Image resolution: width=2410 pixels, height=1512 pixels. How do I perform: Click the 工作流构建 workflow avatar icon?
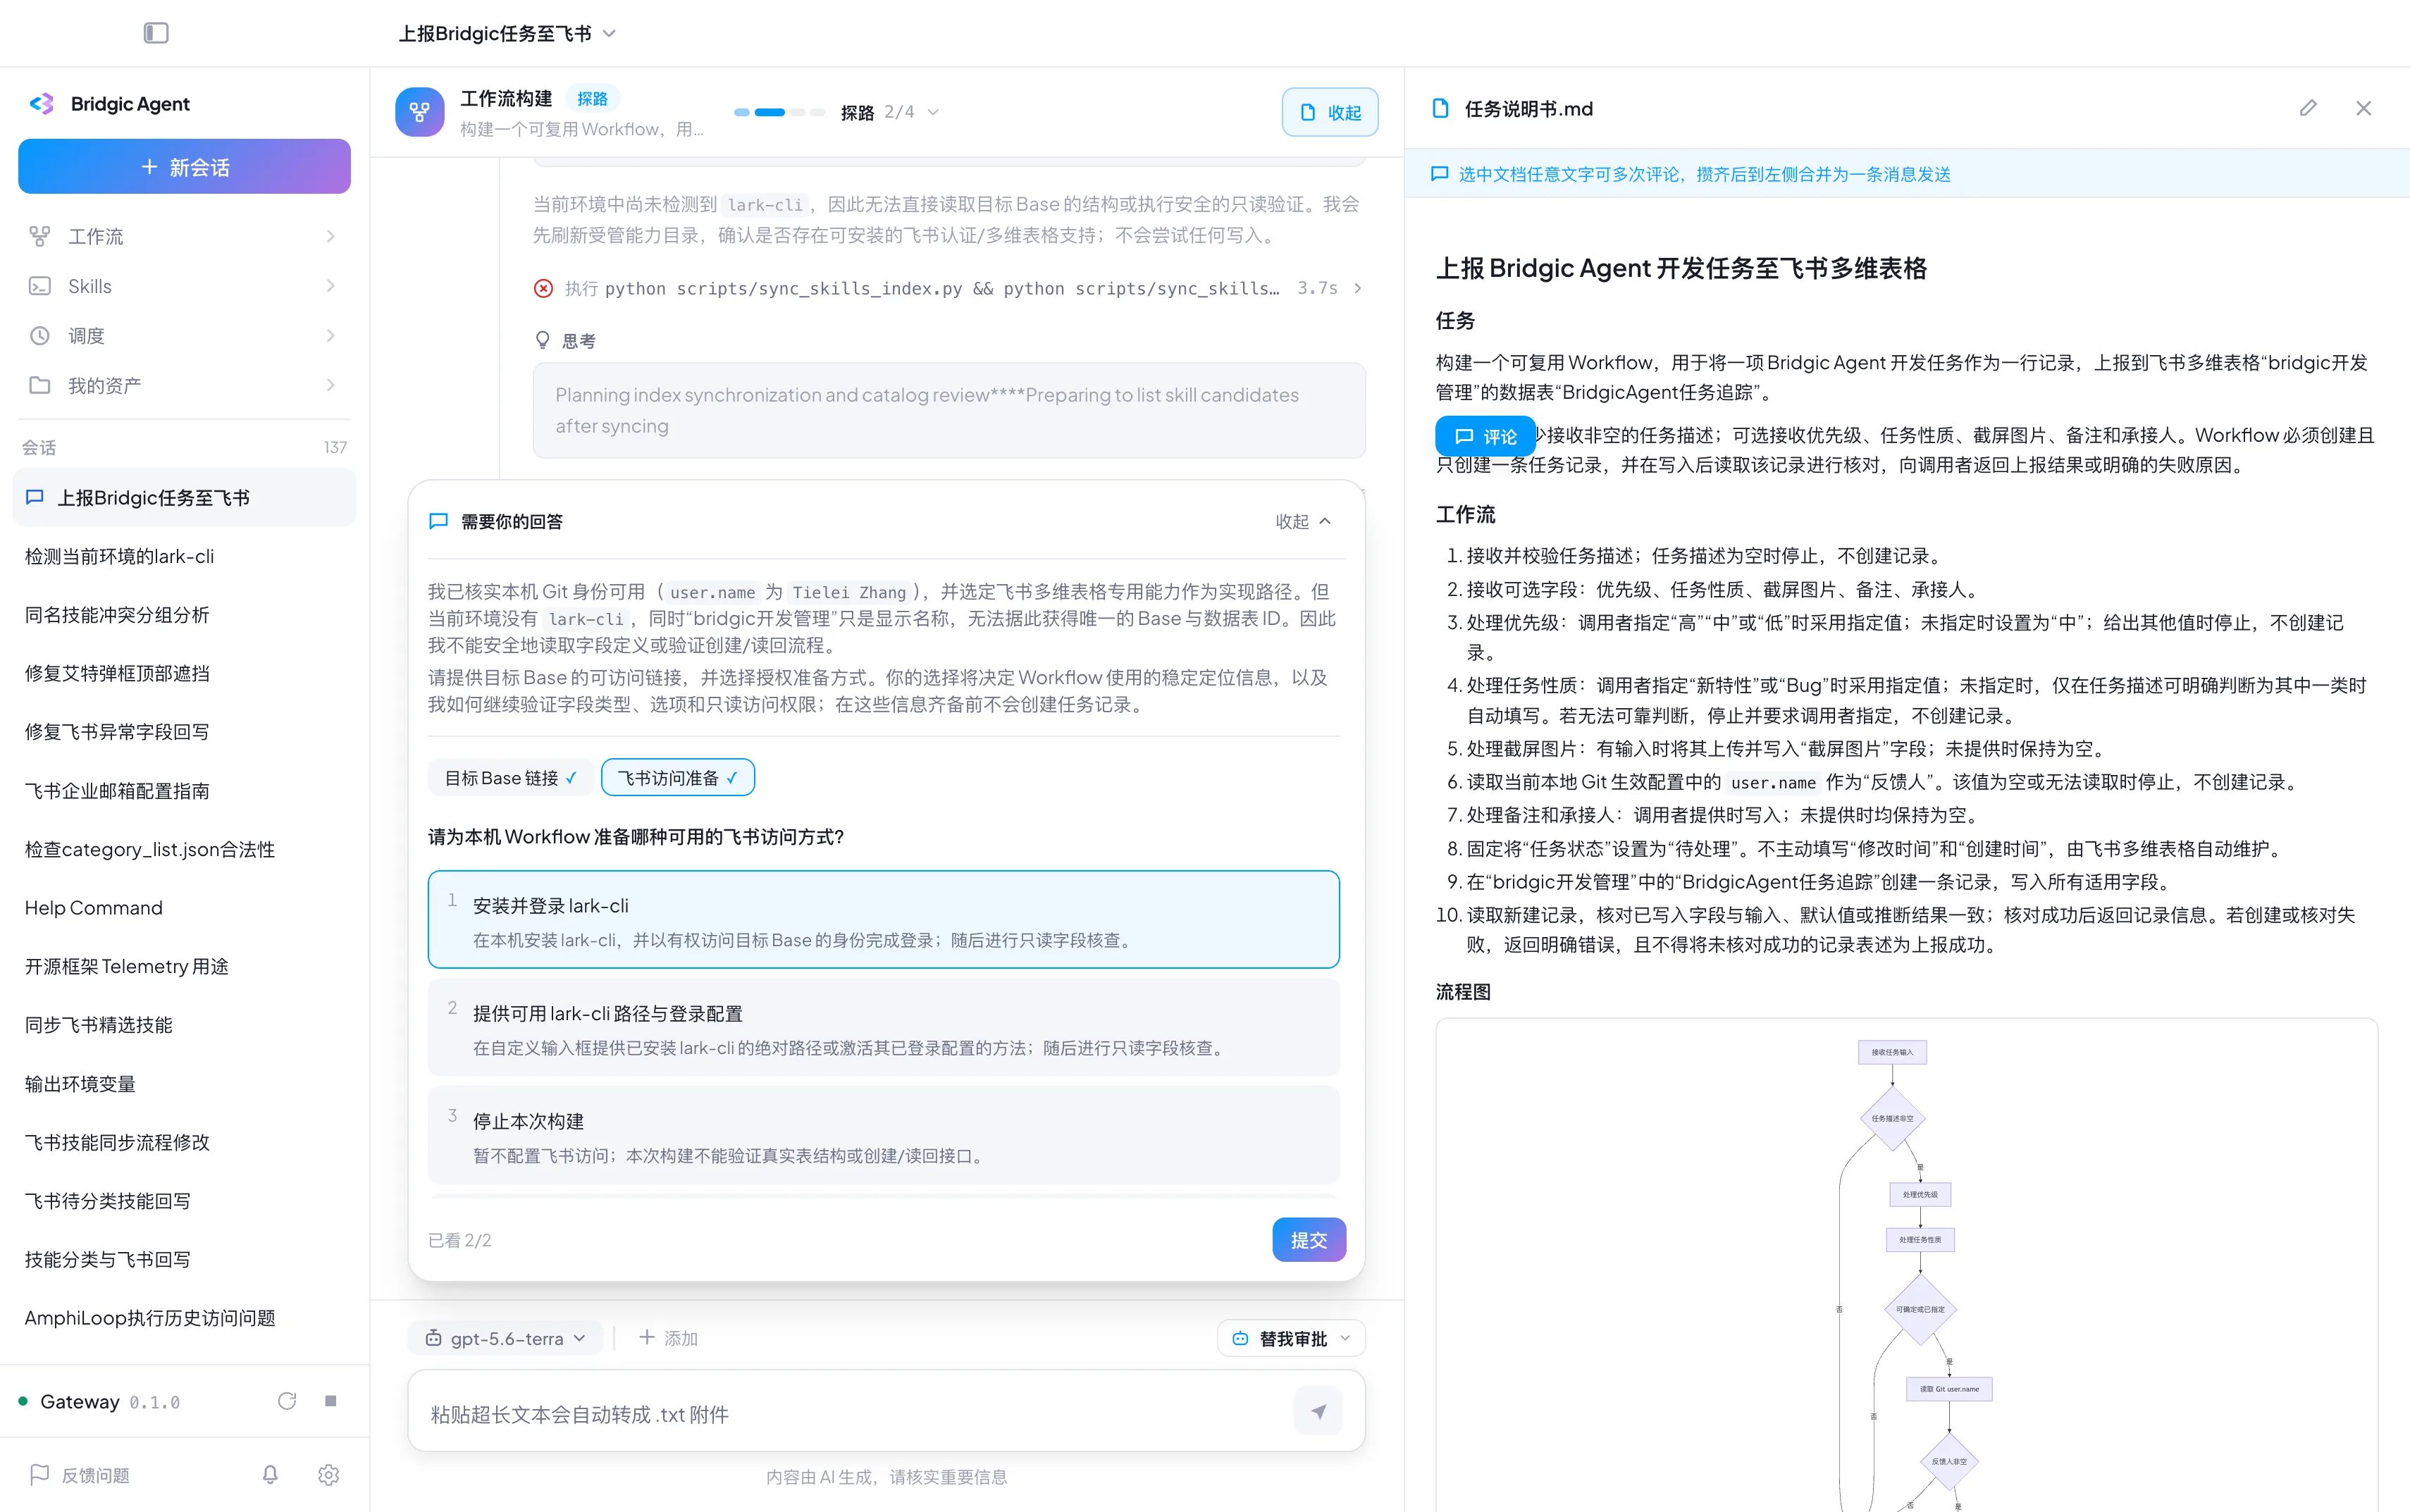coord(420,112)
